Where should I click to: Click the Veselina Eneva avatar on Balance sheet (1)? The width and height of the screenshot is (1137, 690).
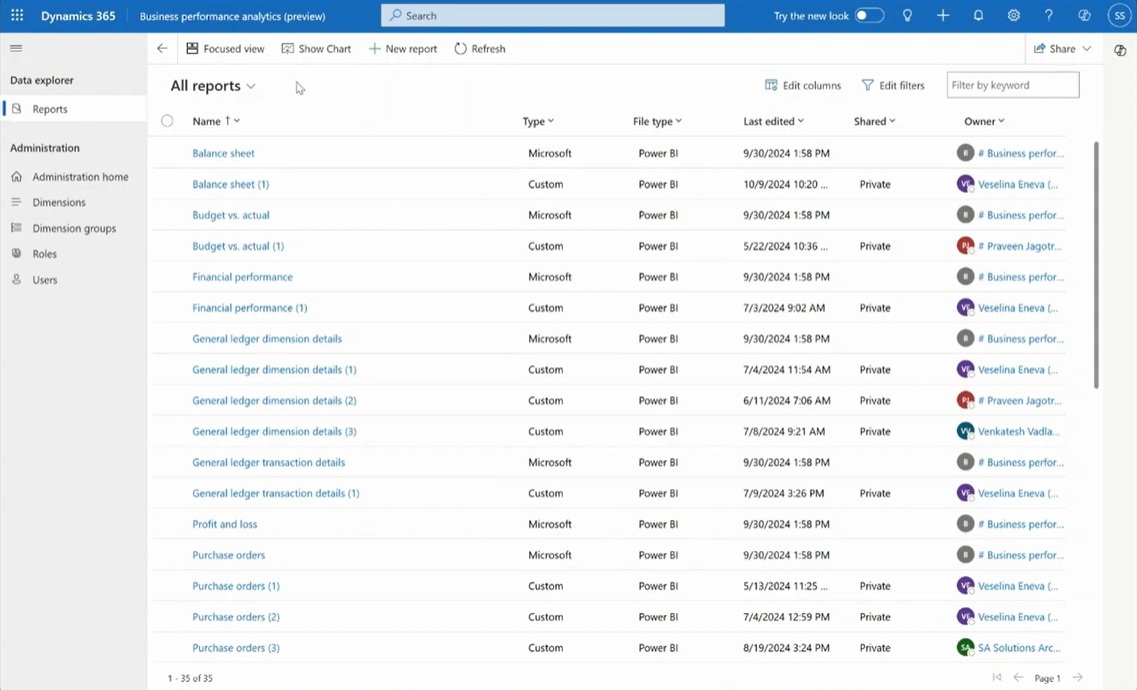point(965,184)
